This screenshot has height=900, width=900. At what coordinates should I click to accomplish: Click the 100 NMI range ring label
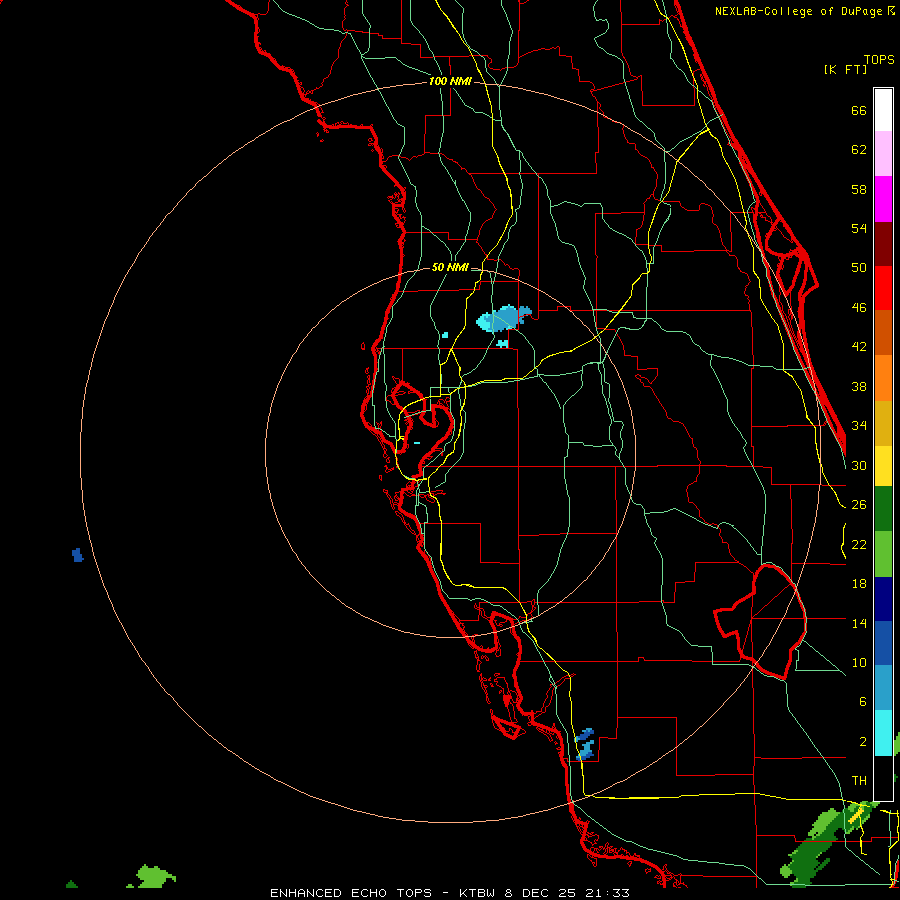[x=450, y=82]
